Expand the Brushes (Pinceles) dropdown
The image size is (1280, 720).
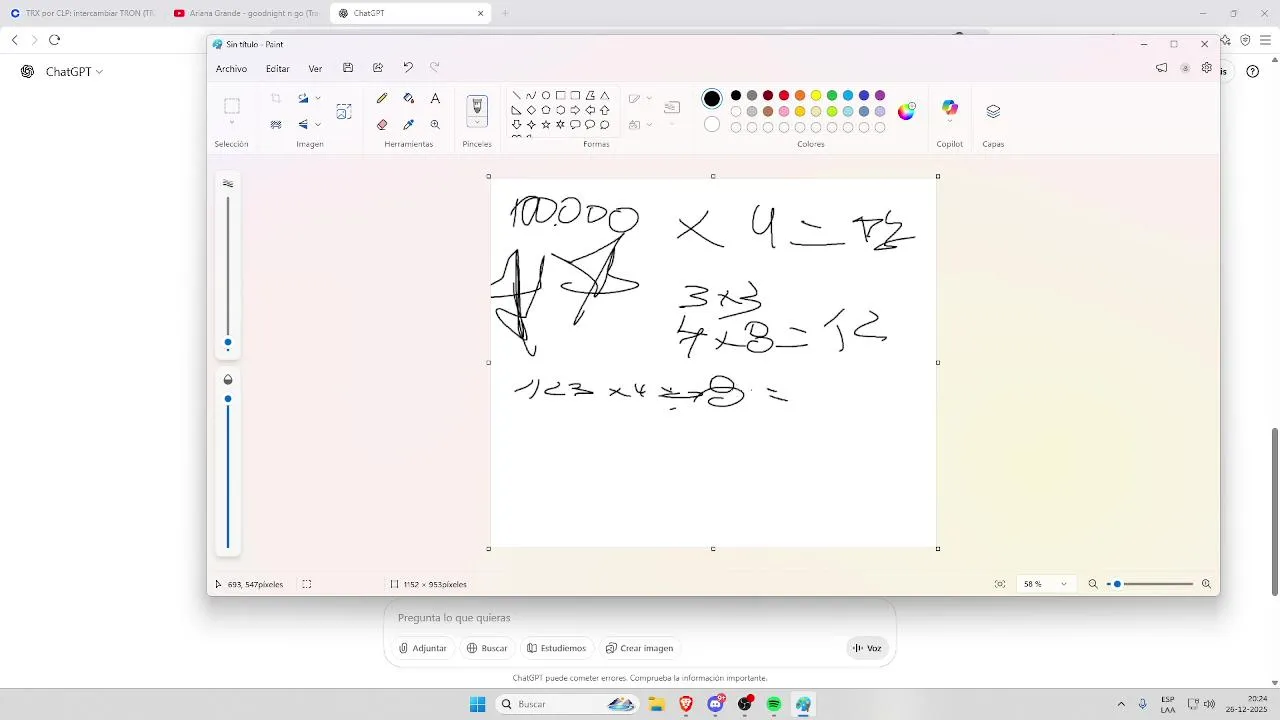(477, 123)
